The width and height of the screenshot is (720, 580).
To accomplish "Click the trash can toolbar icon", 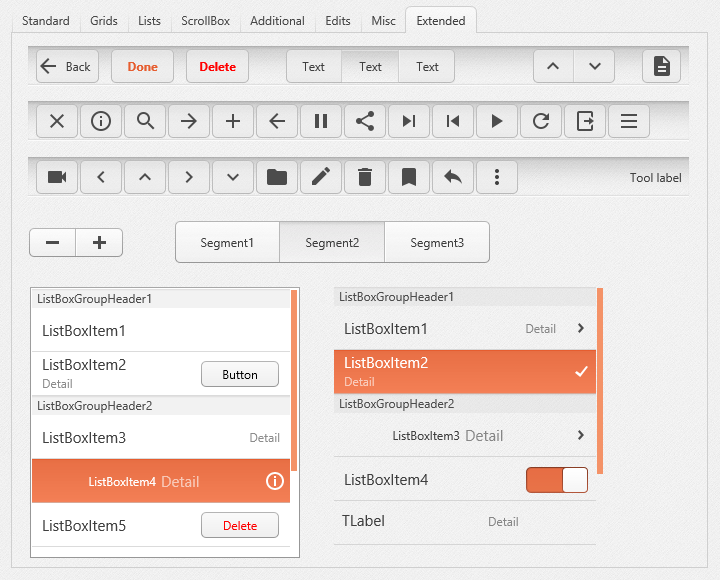I will 365,177.
